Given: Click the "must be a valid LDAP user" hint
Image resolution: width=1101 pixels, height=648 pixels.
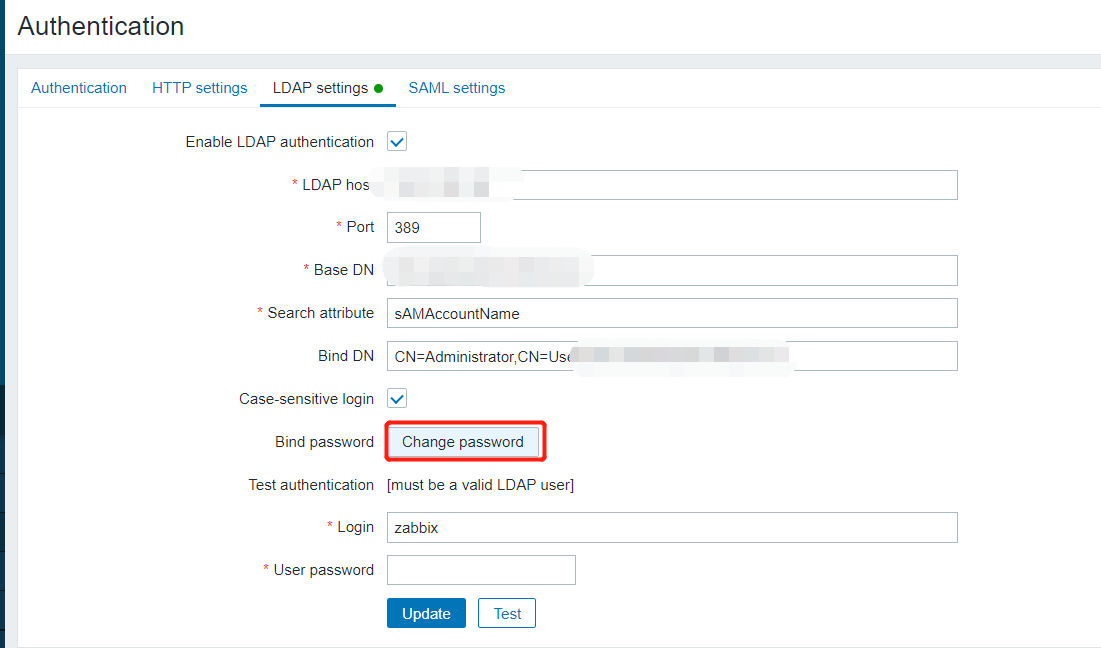Looking at the screenshot, I should [481, 485].
